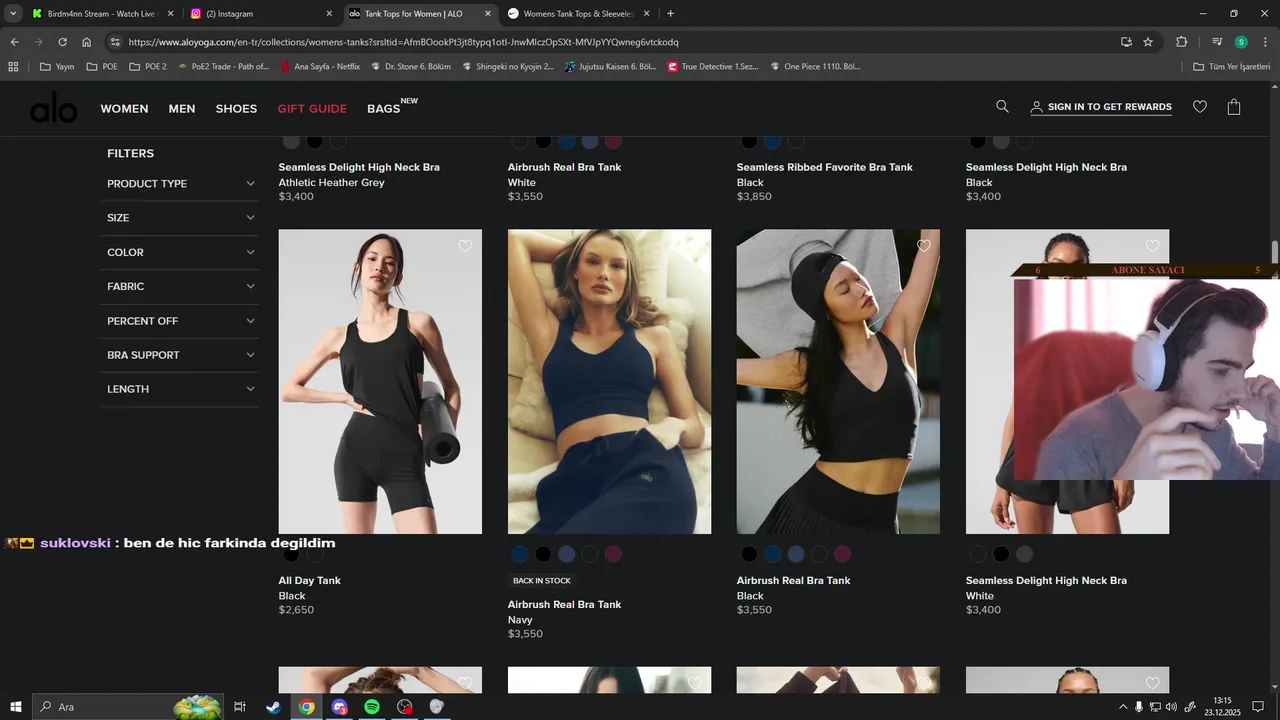Open the media control icon in Chrome toolbar
Image resolution: width=1280 pixels, height=720 pixels.
[1217, 42]
